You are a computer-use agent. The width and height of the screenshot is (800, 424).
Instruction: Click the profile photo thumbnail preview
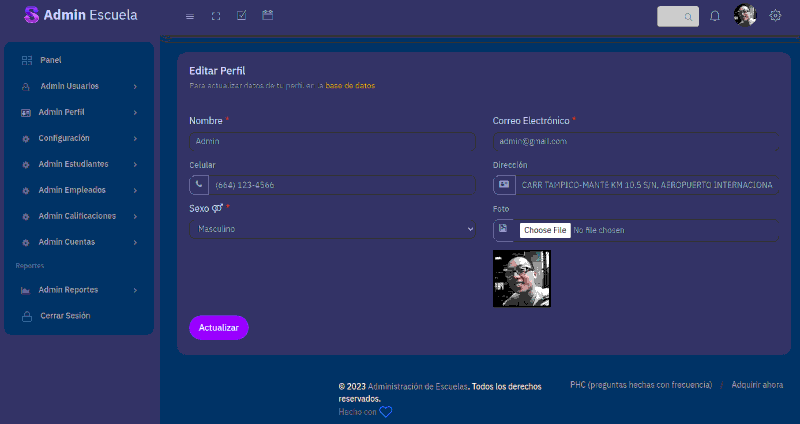pyautogui.click(x=522, y=278)
